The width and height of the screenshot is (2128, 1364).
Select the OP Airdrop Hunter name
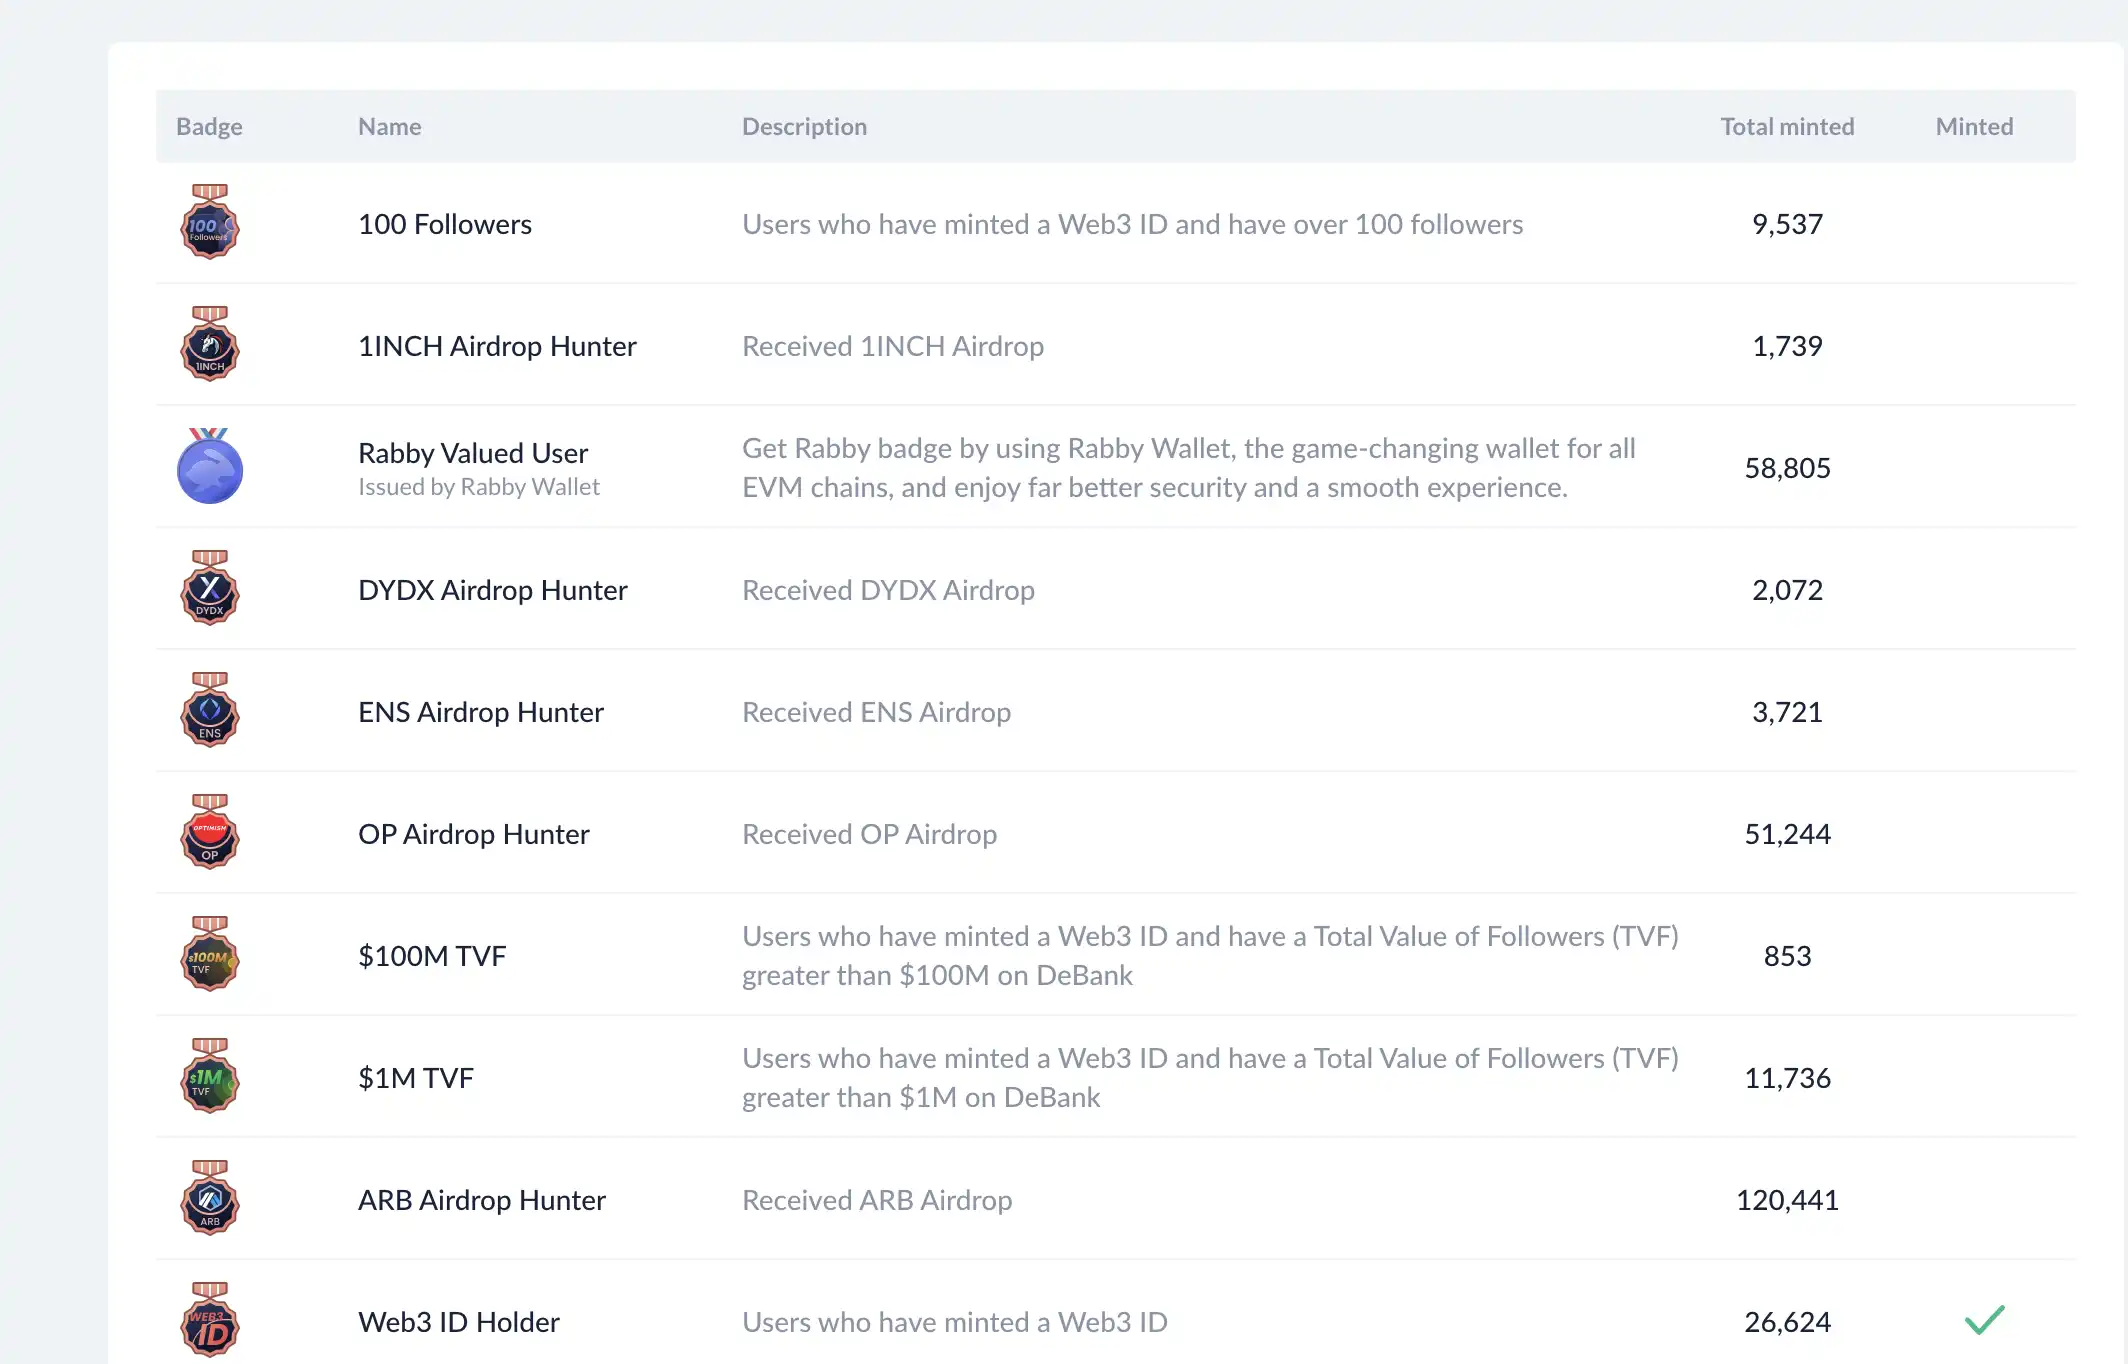pos(473,834)
